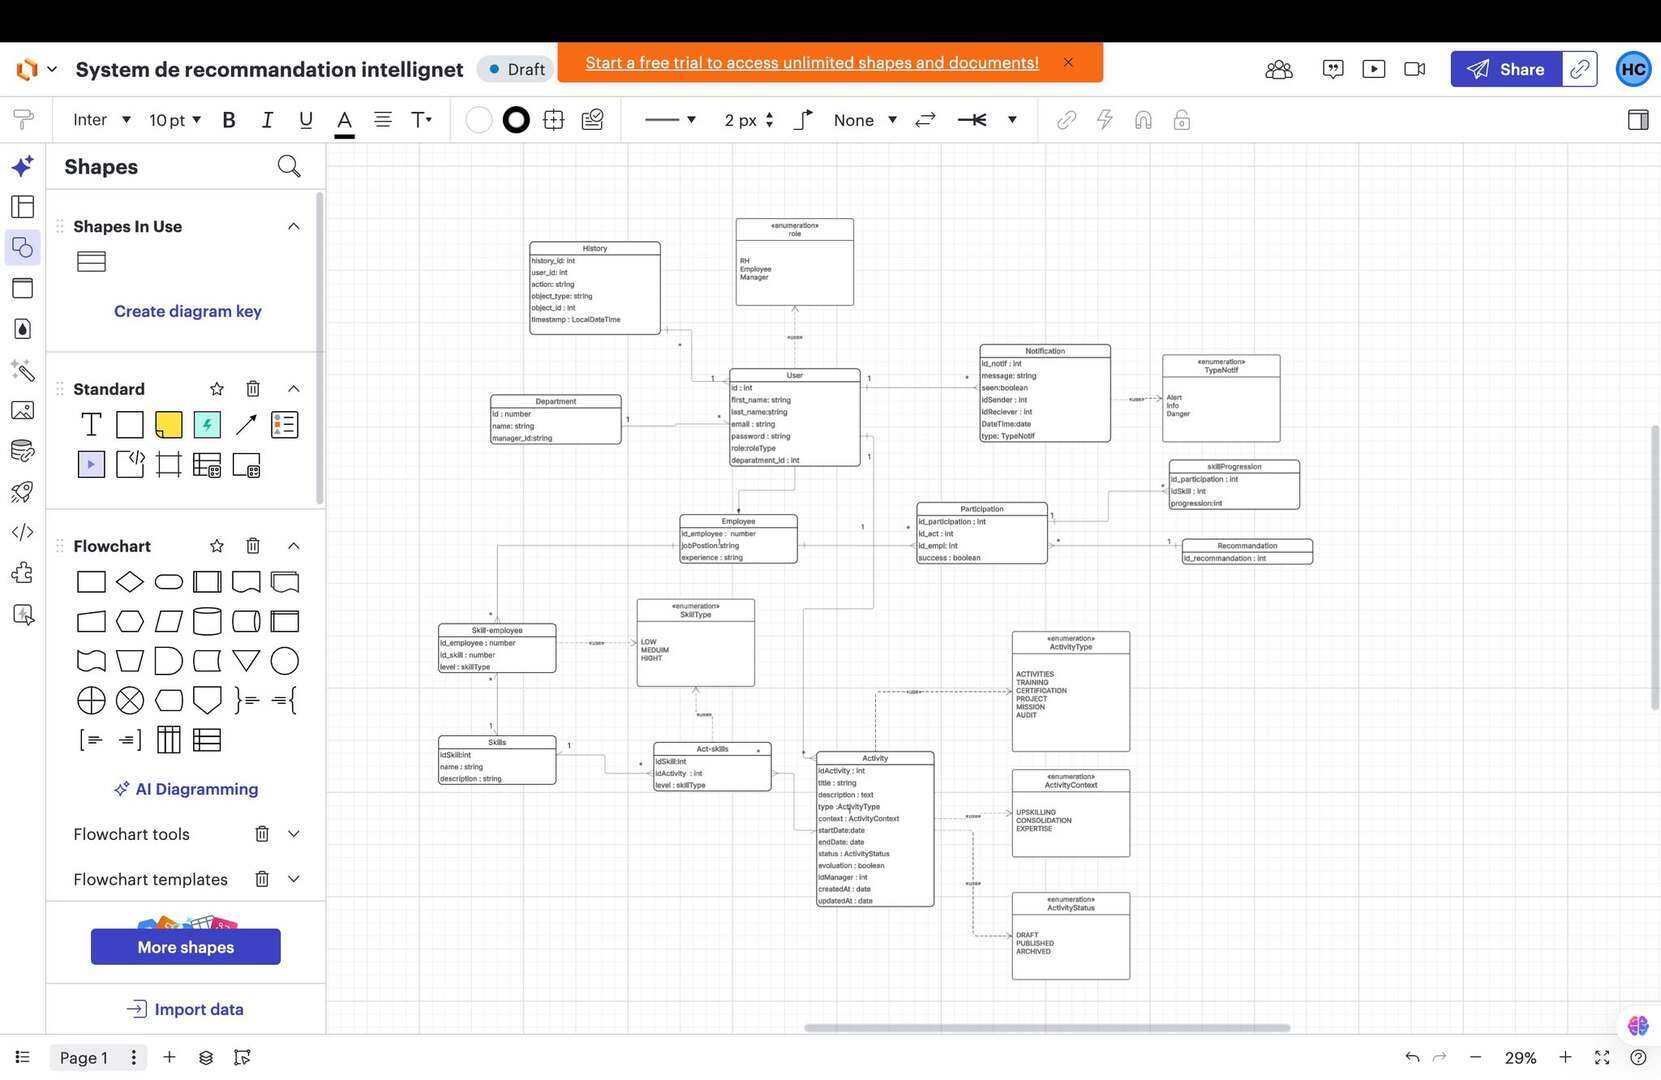Click the More shapes button
Screen dimensions: 1661x1080
(x=186, y=947)
